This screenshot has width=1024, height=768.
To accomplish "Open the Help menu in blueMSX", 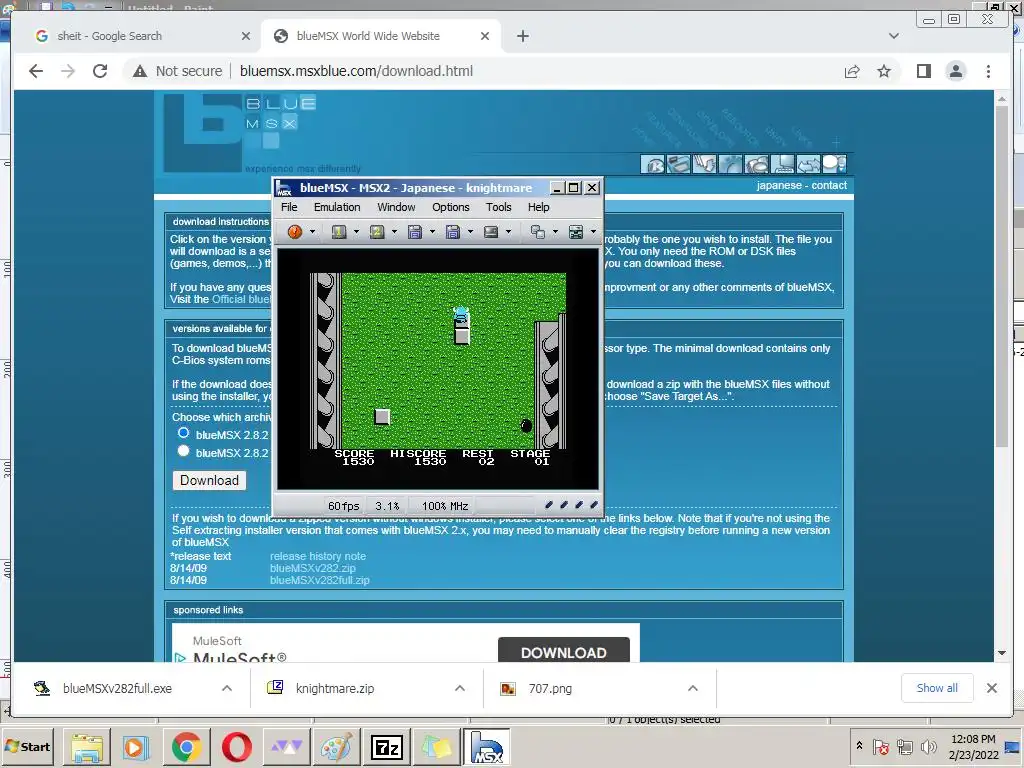I will 539,207.
